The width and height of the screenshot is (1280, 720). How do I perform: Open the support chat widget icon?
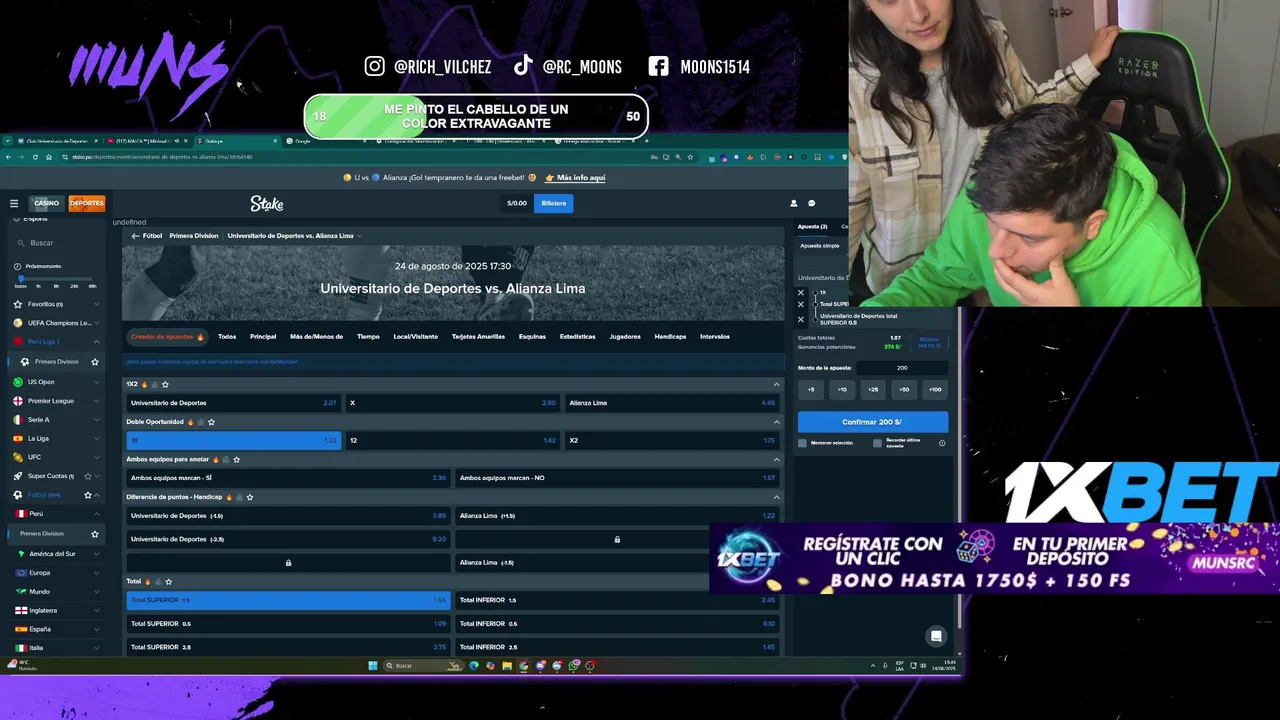(x=936, y=636)
